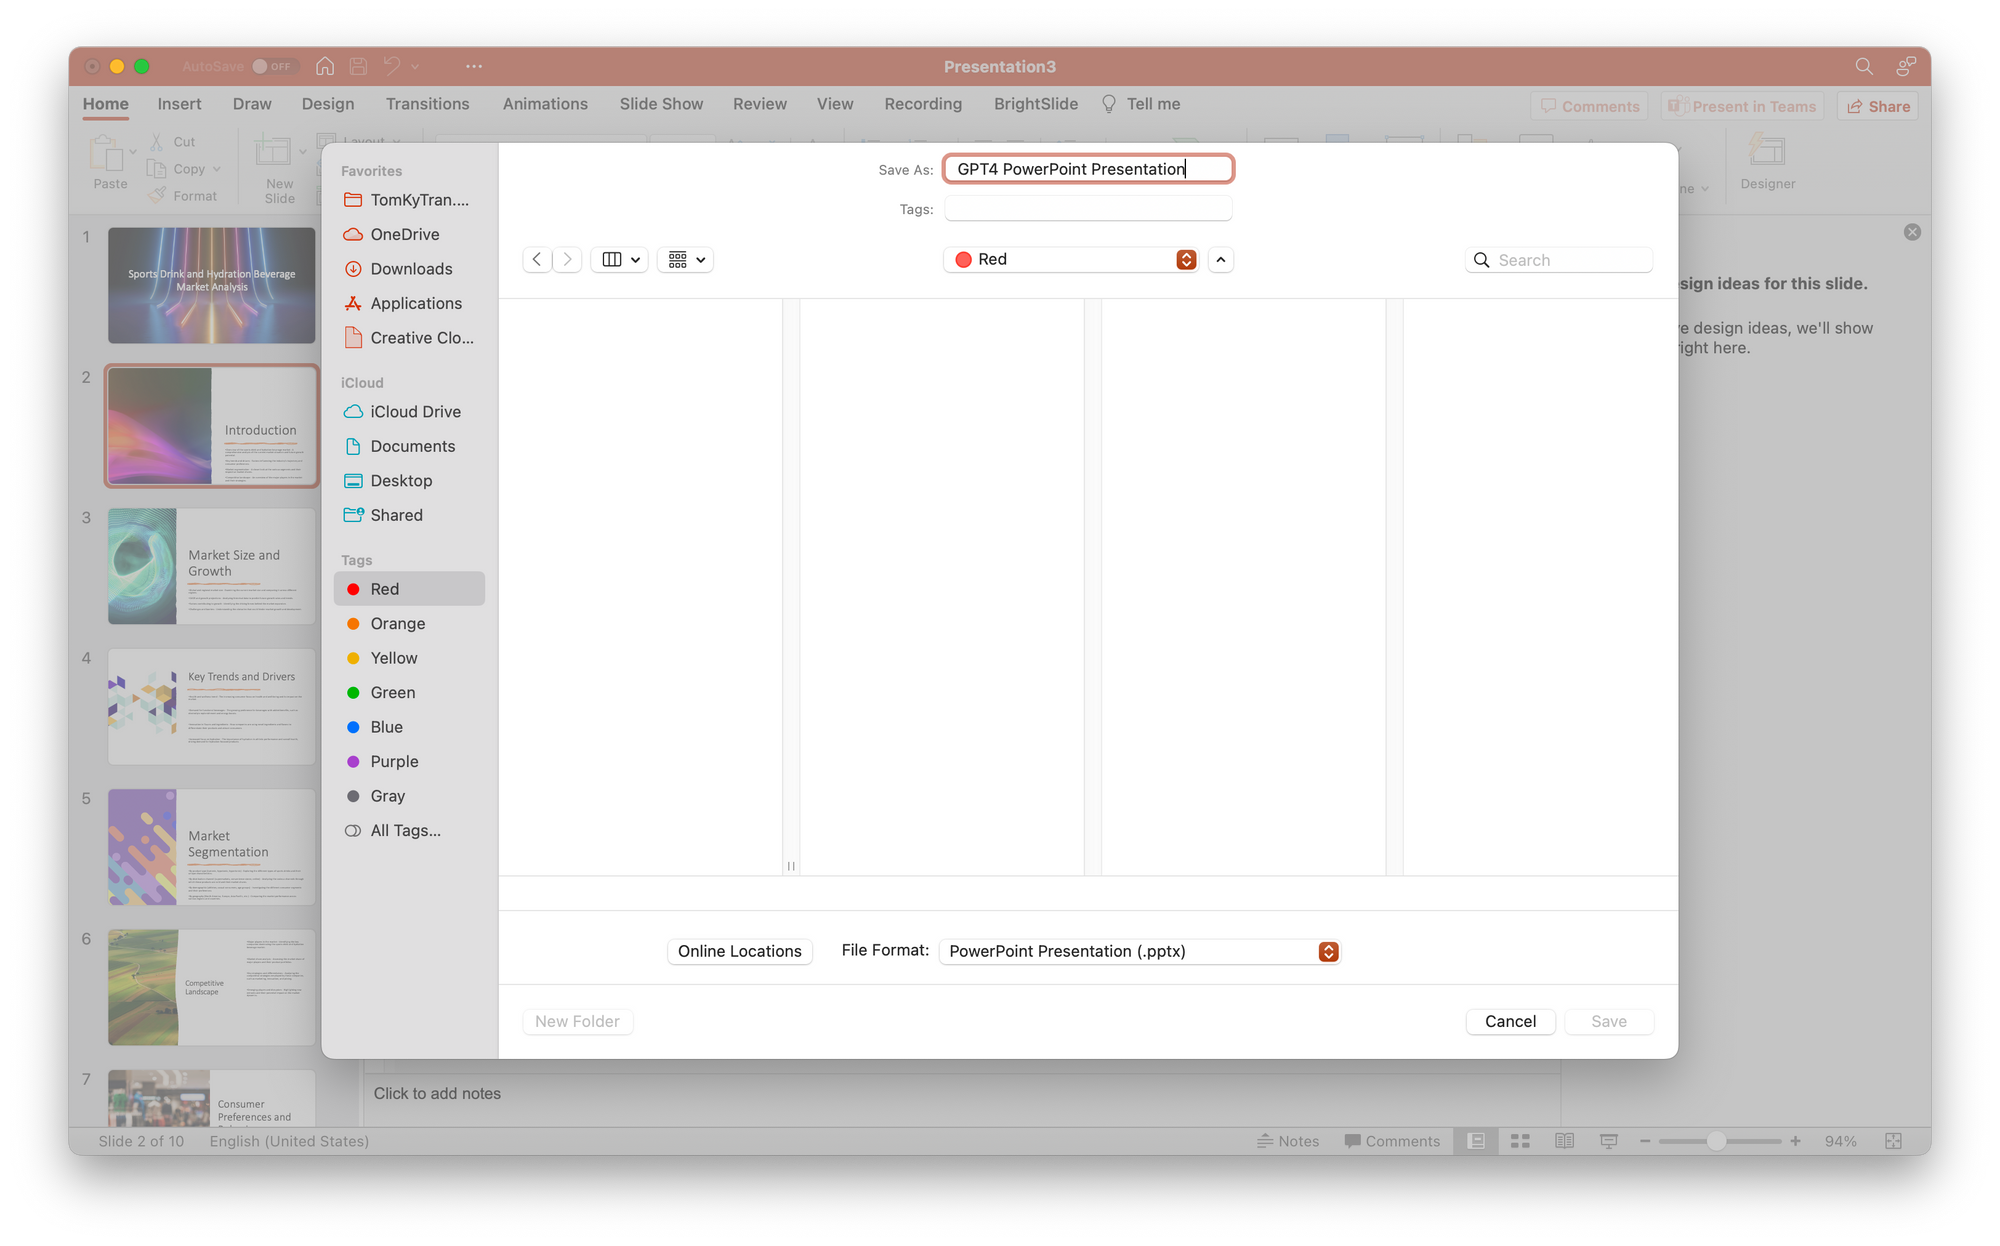Image resolution: width=2000 pixels, height=1246 pixels.
Task: Click the Shared folder icon
Action: coord(352,514)
